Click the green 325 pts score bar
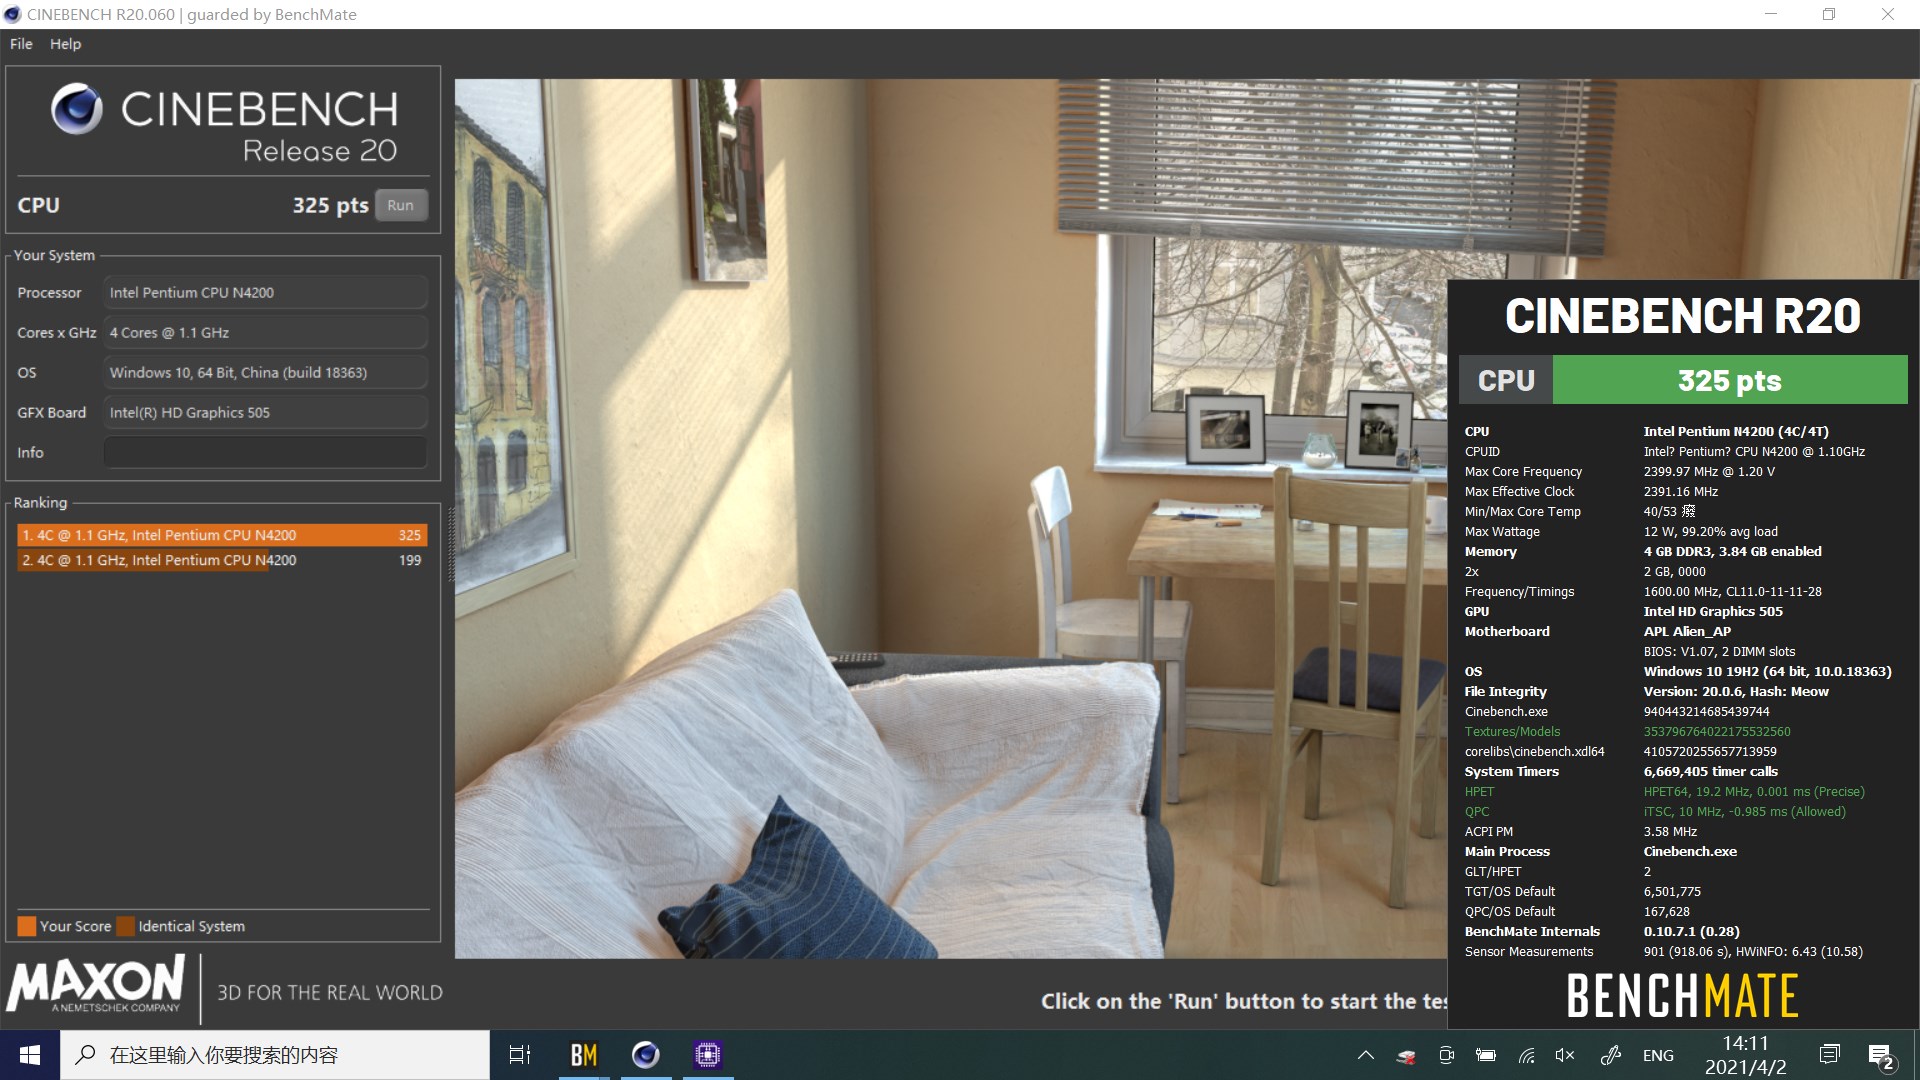This screenshot has height=1080, width=1920. tap(1730, 380)
